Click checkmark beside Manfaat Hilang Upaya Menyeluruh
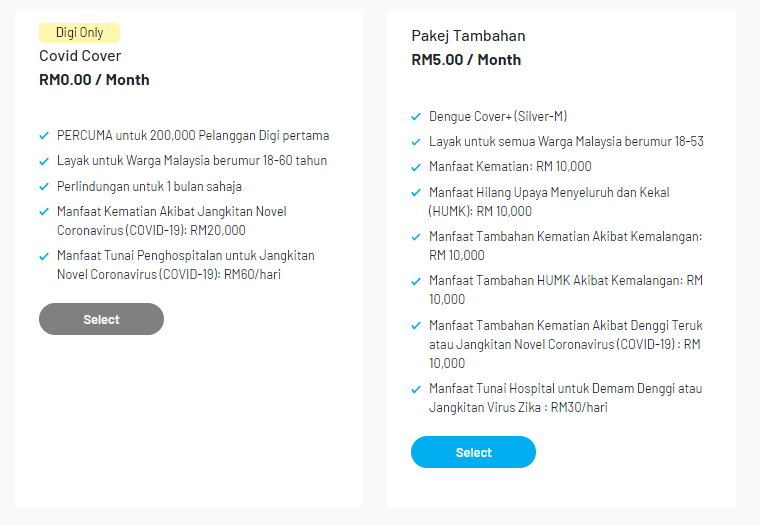The image size is (760, 525). 416,193
